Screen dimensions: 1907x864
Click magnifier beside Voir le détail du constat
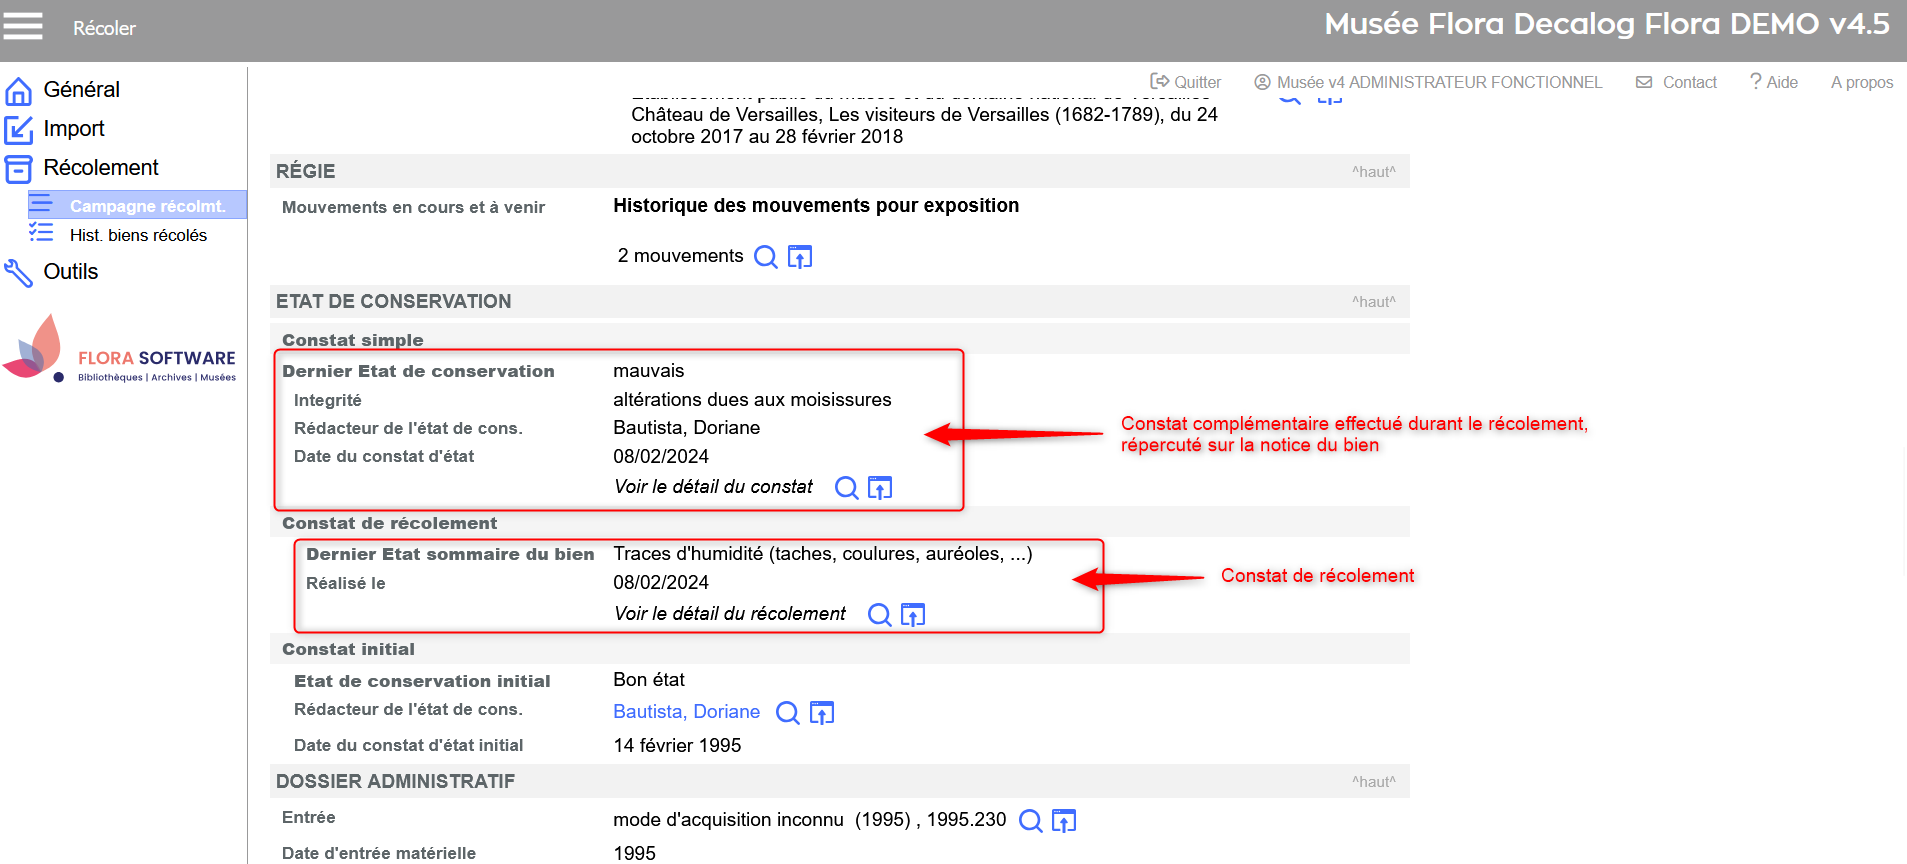tap(846, 488)
